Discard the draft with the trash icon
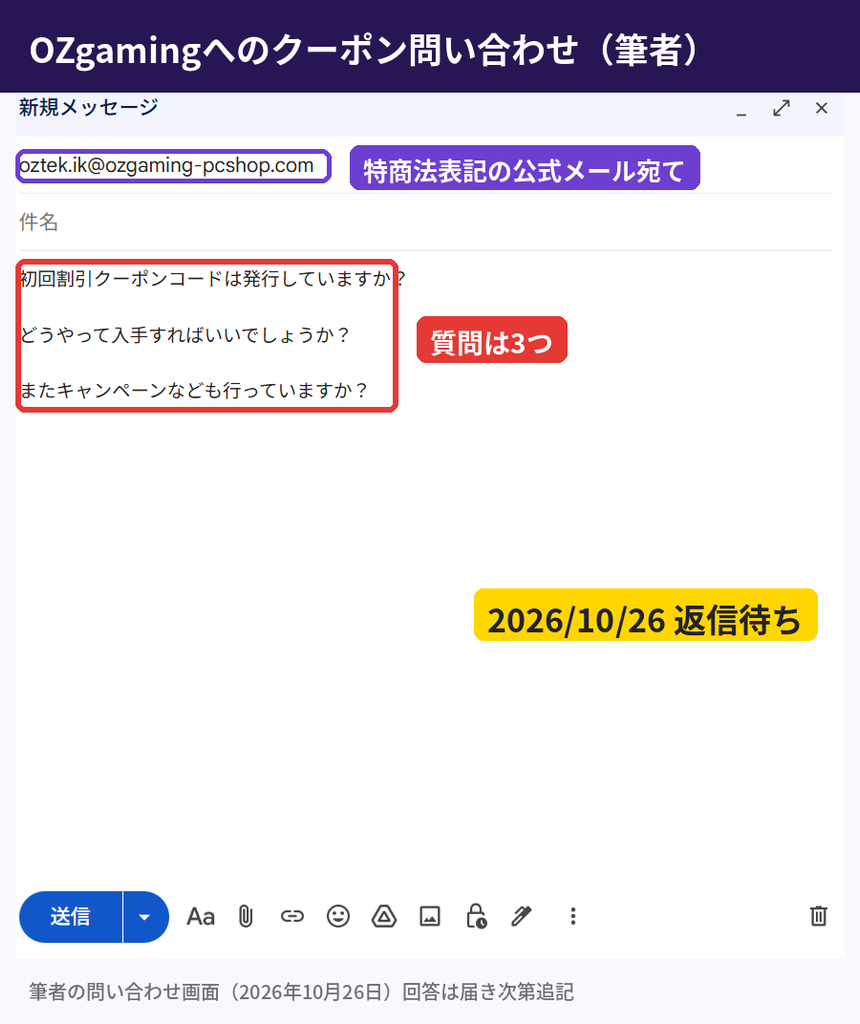Screen dimensions: 860x1024 tap(818, 916)
